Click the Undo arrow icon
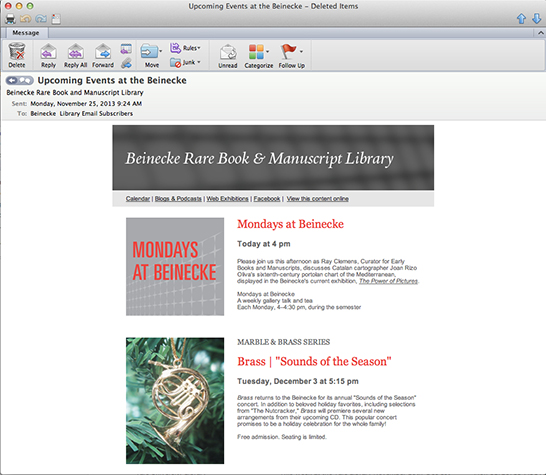The image size is (546, 475). coord(25,18)
